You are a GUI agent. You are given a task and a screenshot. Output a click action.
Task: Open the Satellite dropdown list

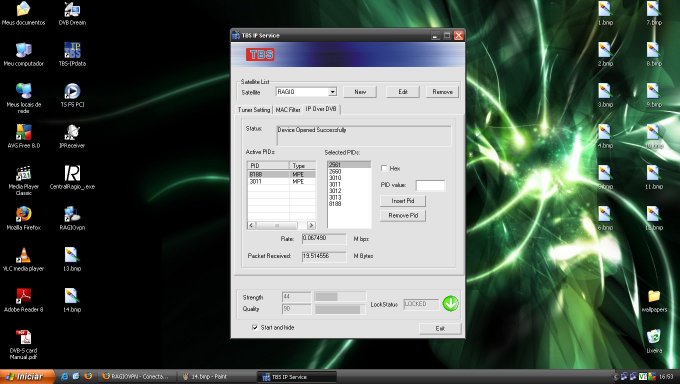tap(332, 92)
